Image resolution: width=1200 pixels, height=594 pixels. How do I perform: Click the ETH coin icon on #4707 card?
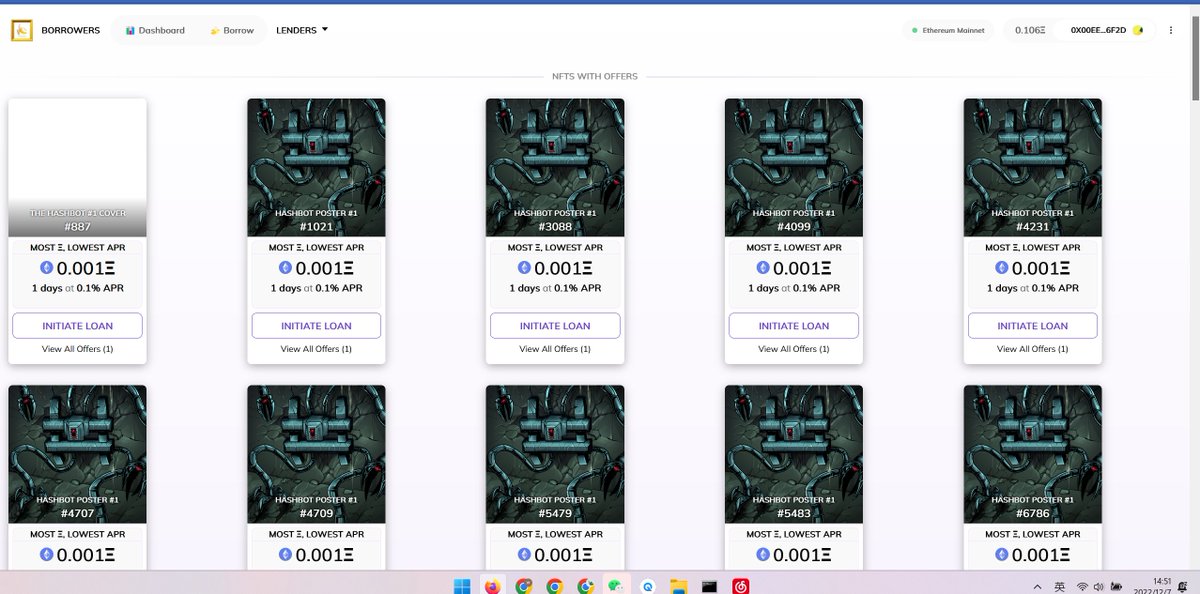tap(46, 555)
